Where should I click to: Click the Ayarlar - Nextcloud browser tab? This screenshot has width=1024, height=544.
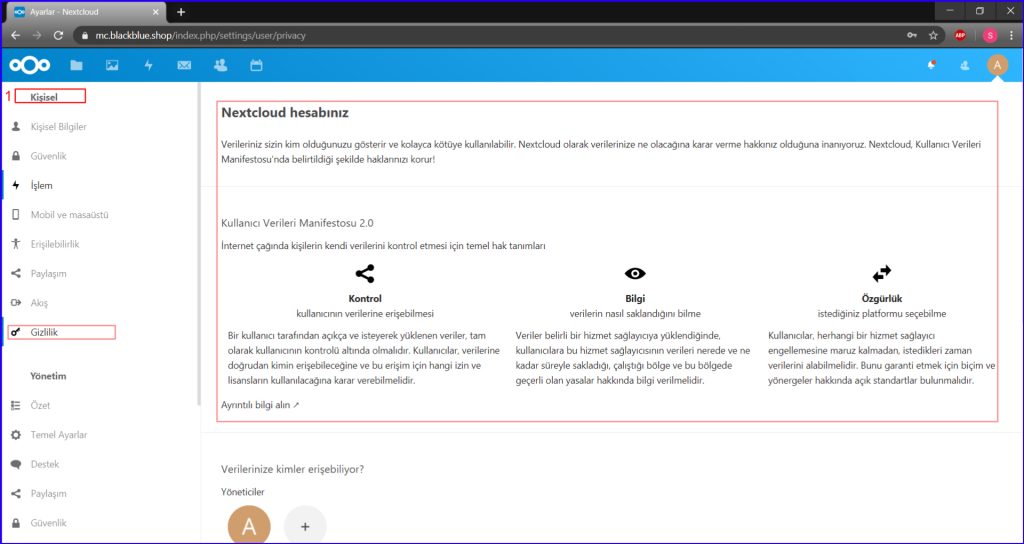coord(84,12)
